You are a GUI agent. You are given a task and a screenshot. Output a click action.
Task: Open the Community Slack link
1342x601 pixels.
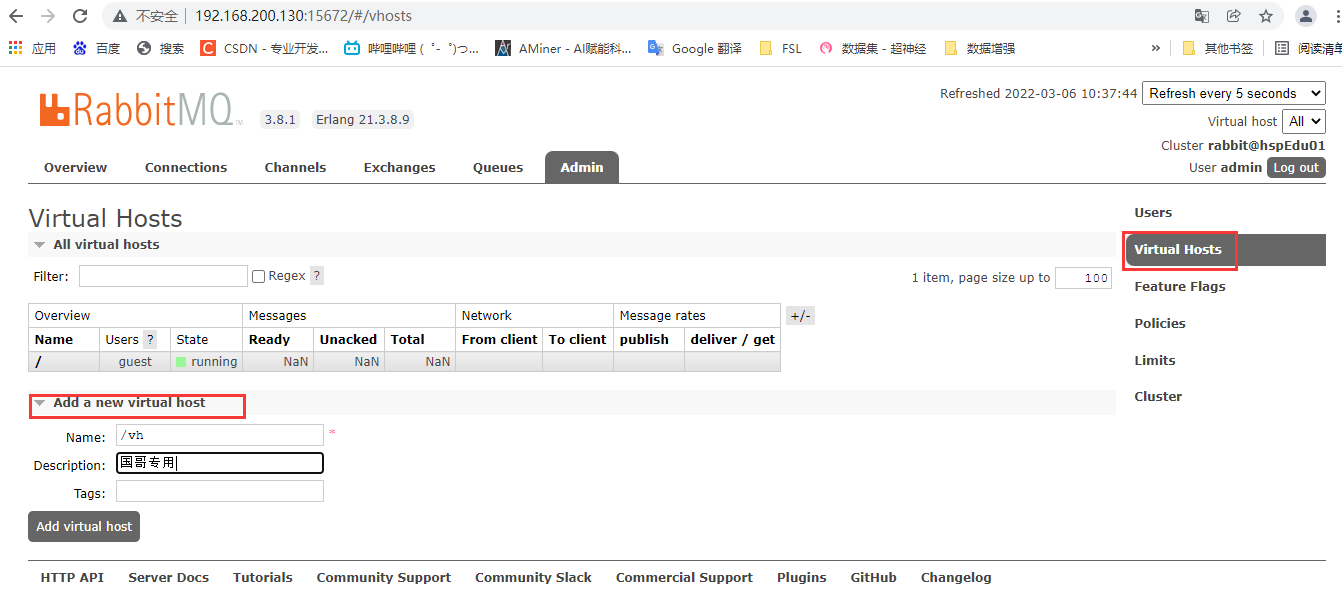pyautogui.click(x=533, y=577)
